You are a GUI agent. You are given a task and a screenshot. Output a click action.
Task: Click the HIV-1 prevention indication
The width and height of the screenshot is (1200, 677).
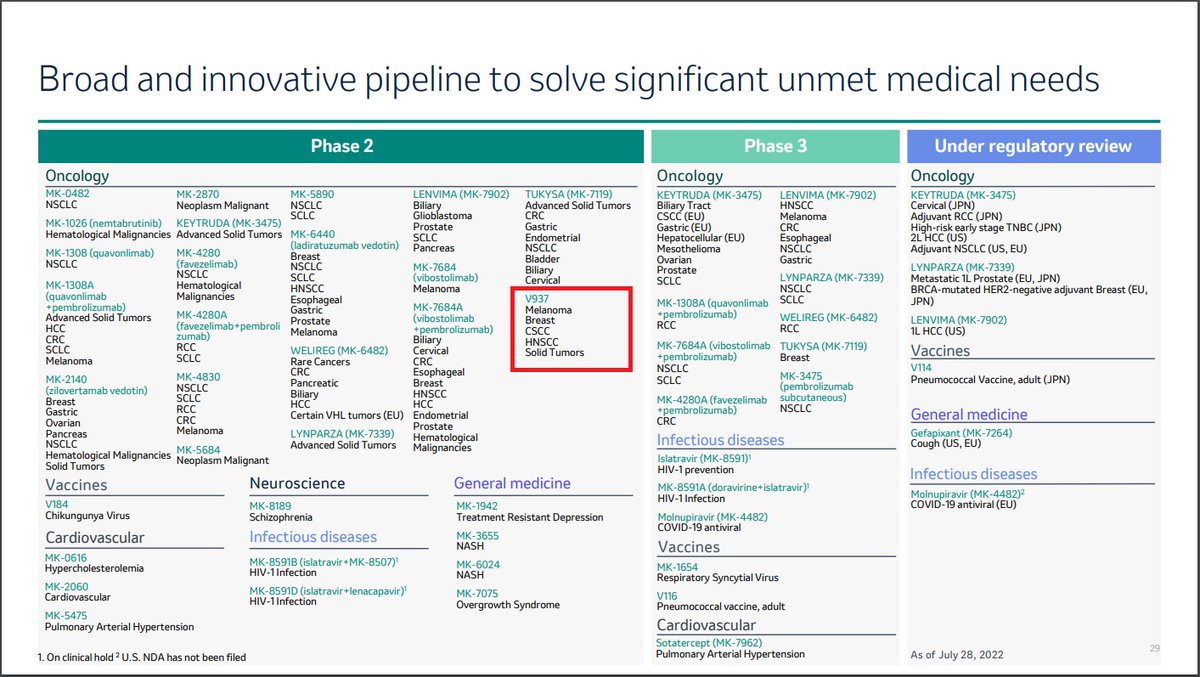pos(697,469)
